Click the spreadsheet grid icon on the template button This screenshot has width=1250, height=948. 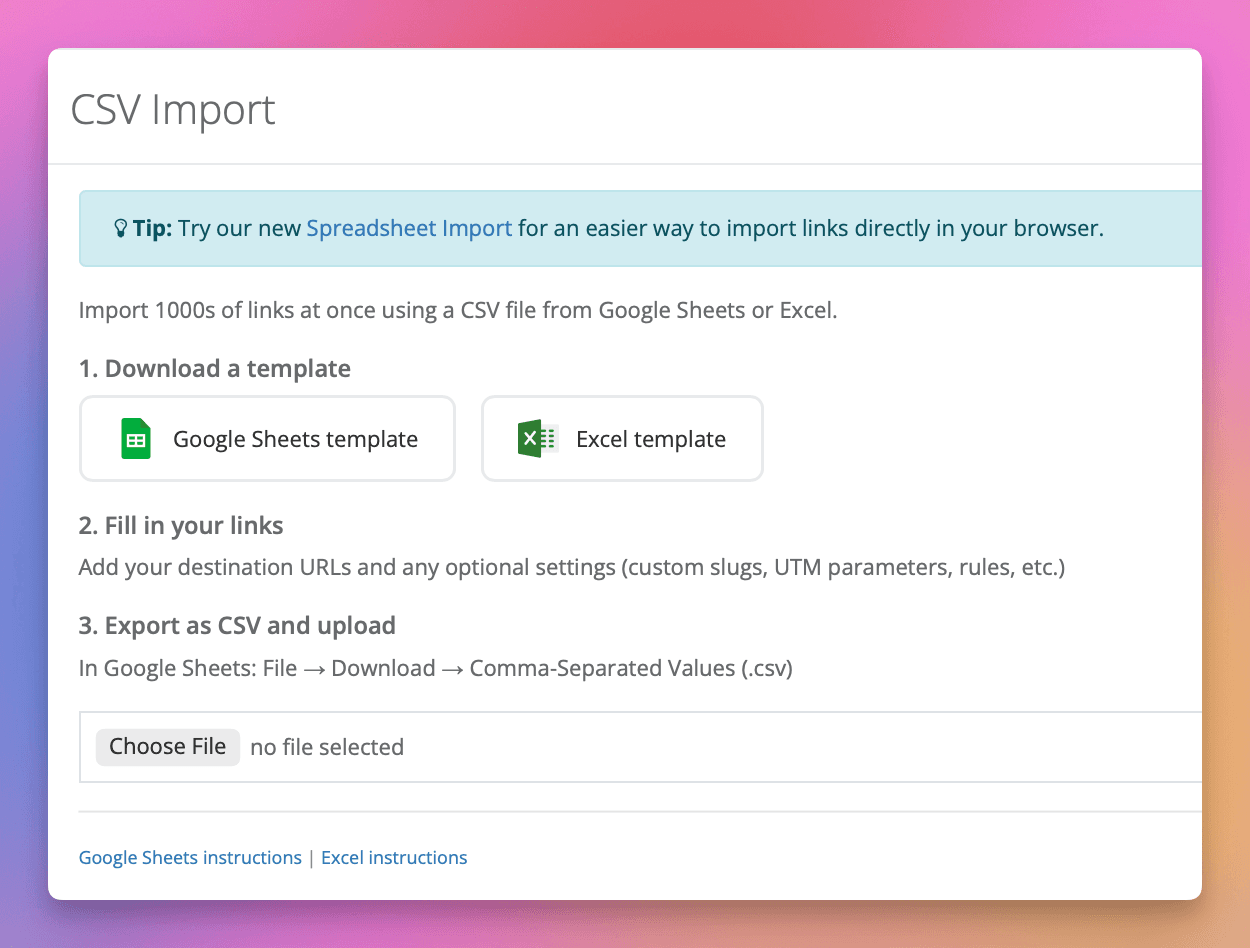click(135, 438)
